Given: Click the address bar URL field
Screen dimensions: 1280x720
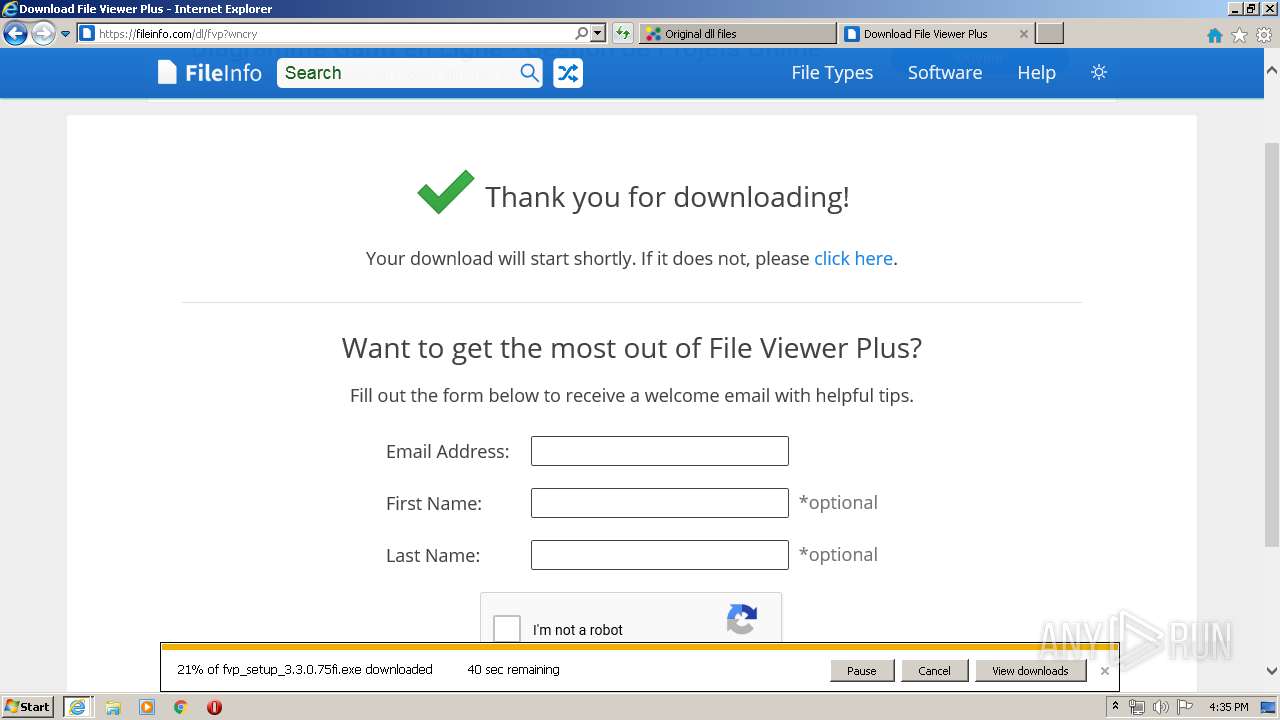Looking at the screenshot, I should pos(325,33).
